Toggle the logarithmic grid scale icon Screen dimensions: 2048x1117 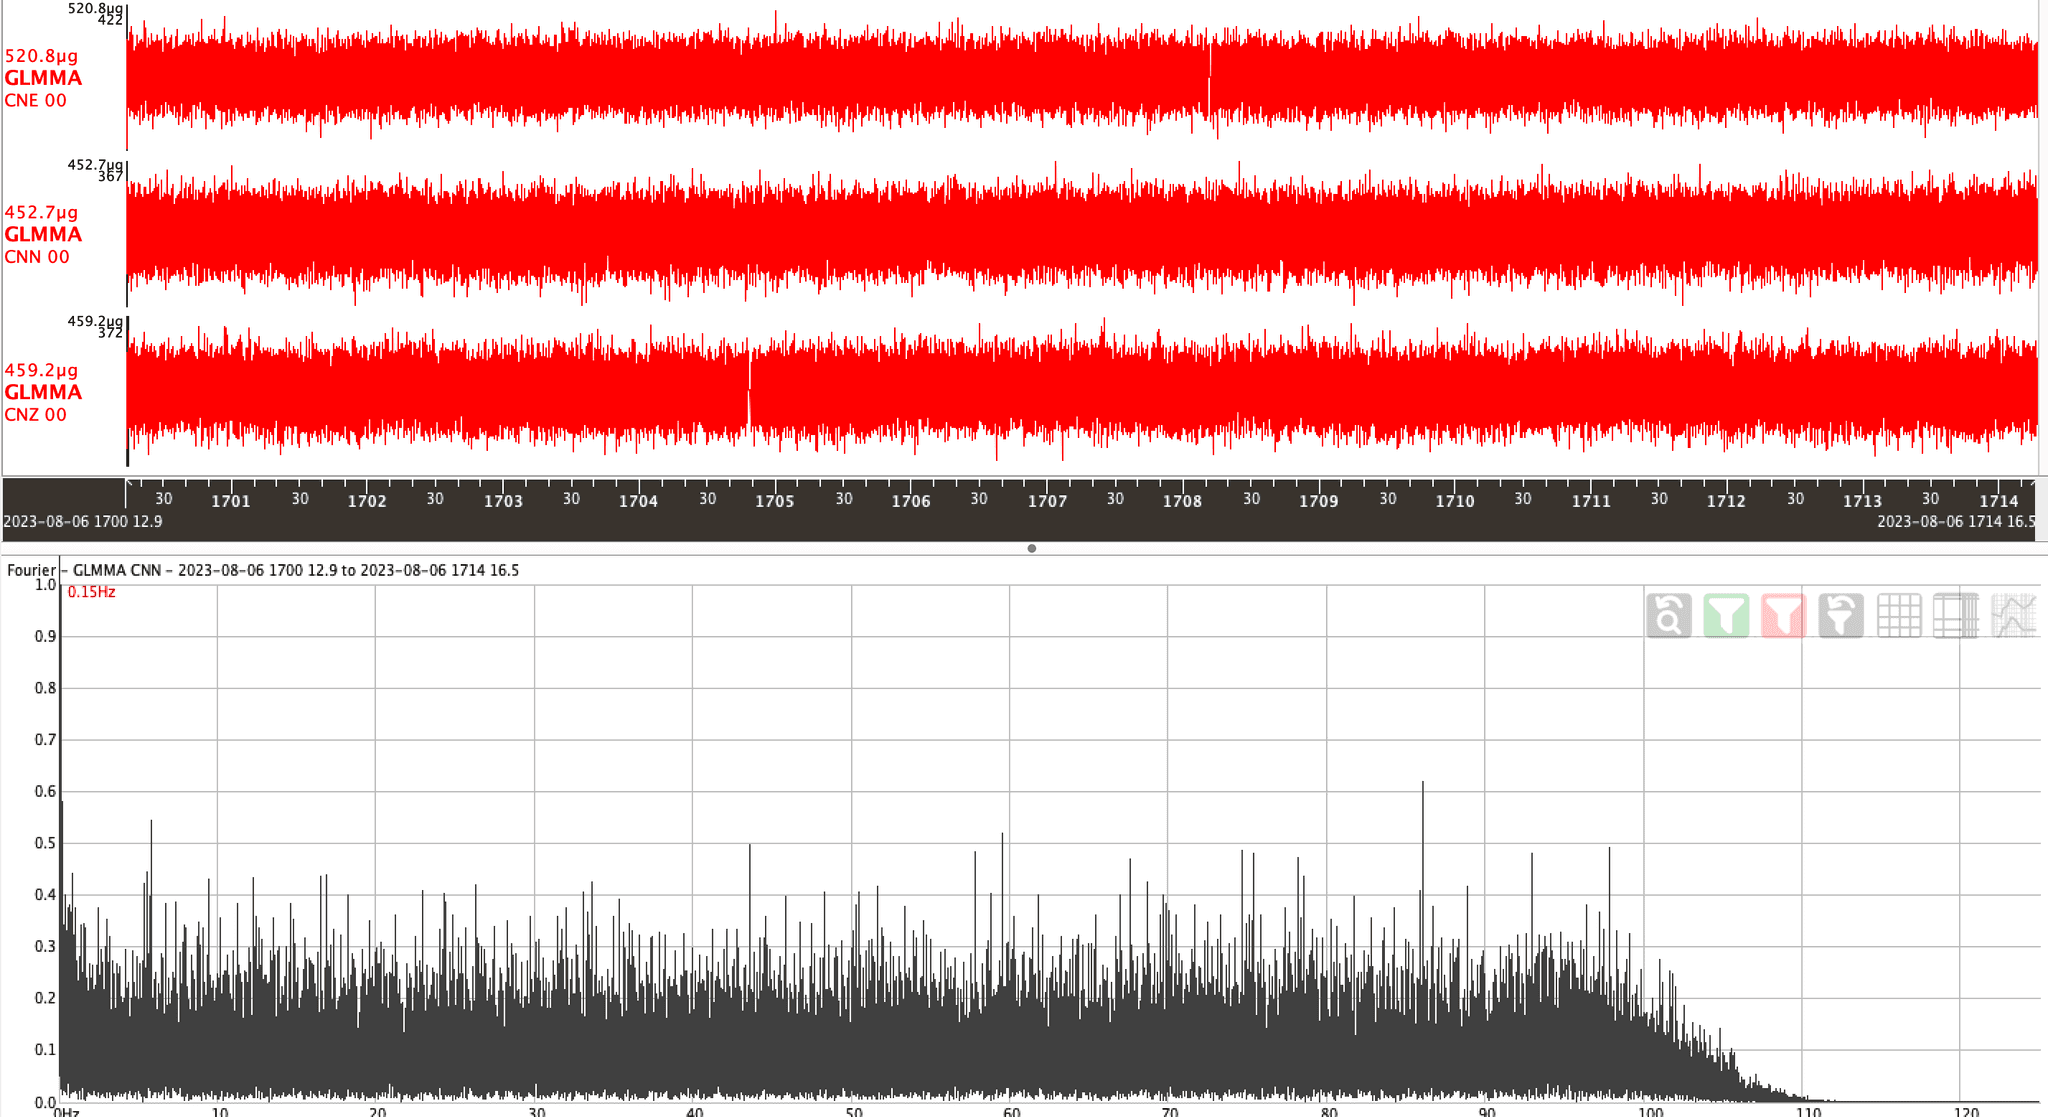(1956, 616)
